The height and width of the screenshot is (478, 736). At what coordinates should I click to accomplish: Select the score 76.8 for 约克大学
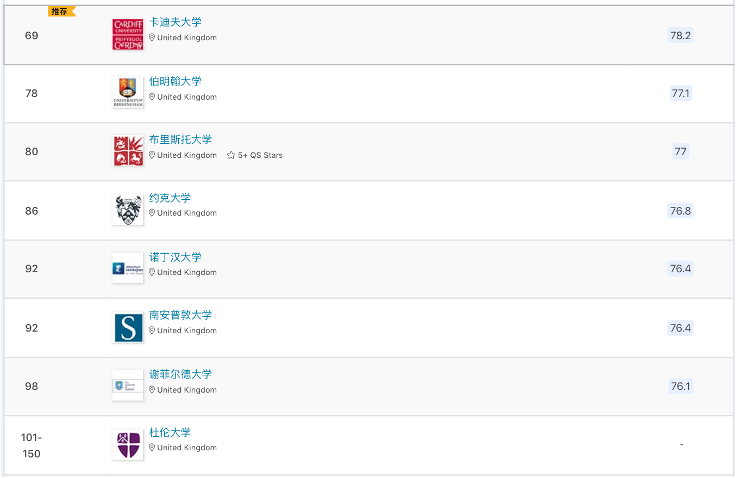coord(680,210)
